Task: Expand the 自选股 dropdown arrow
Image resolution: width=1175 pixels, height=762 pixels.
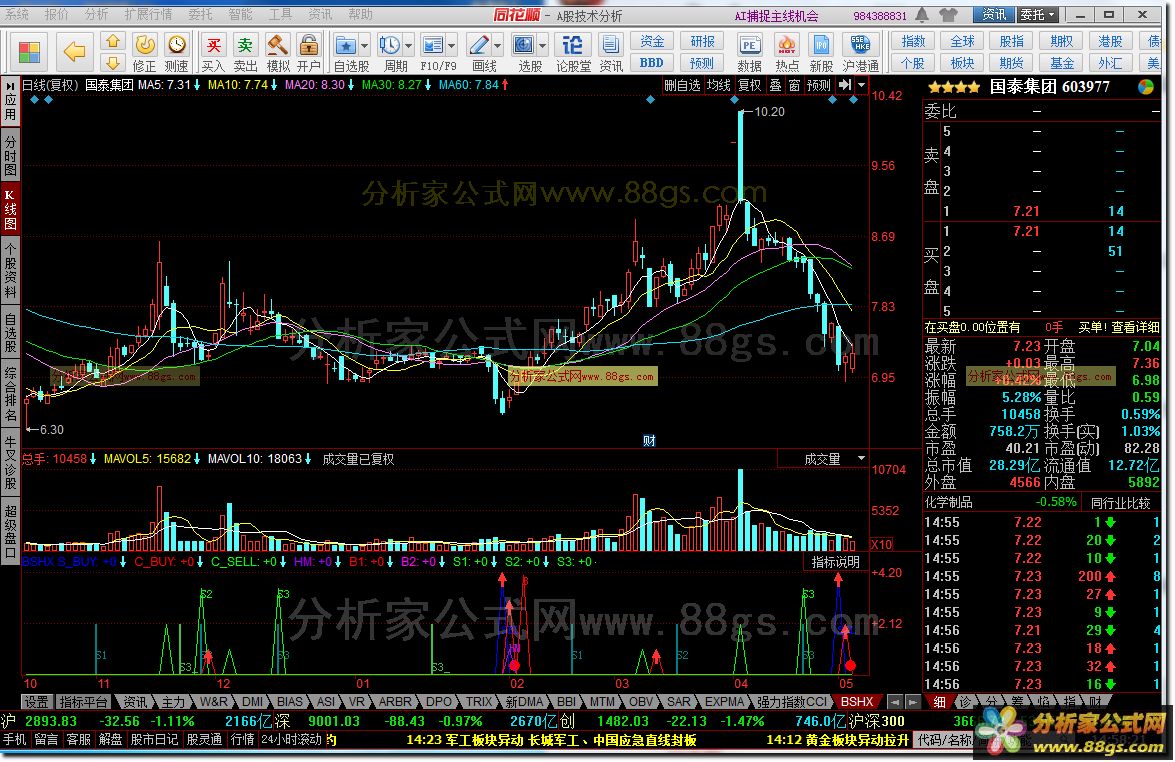Action: pos(365,46)
